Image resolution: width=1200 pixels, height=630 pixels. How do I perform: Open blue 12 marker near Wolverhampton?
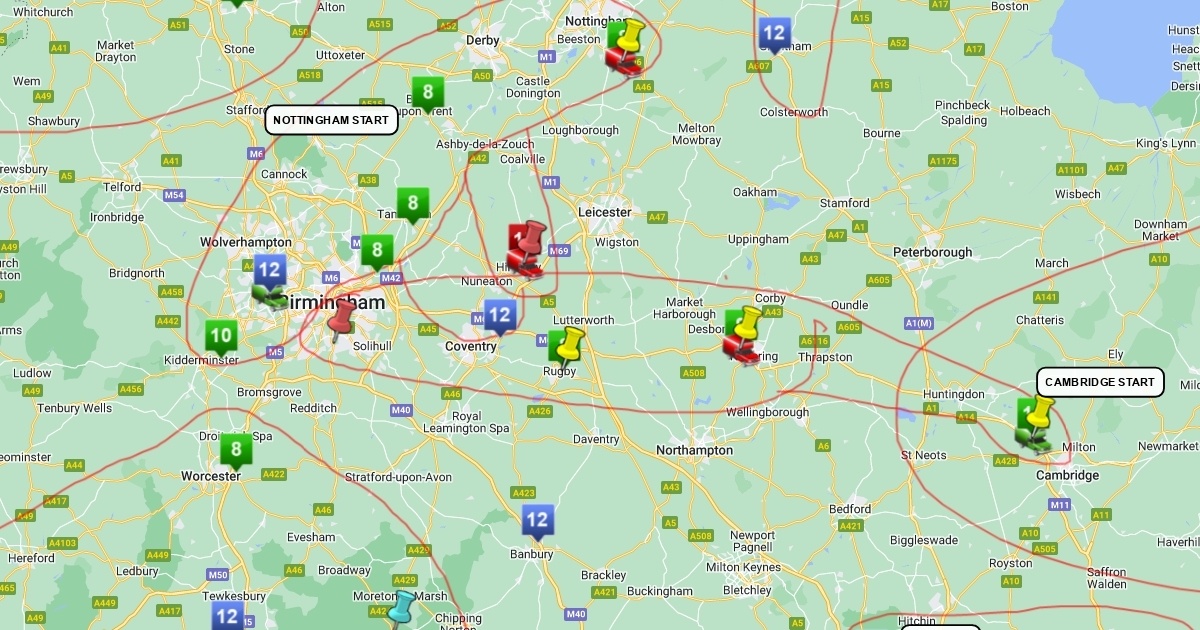click(270, 270)
